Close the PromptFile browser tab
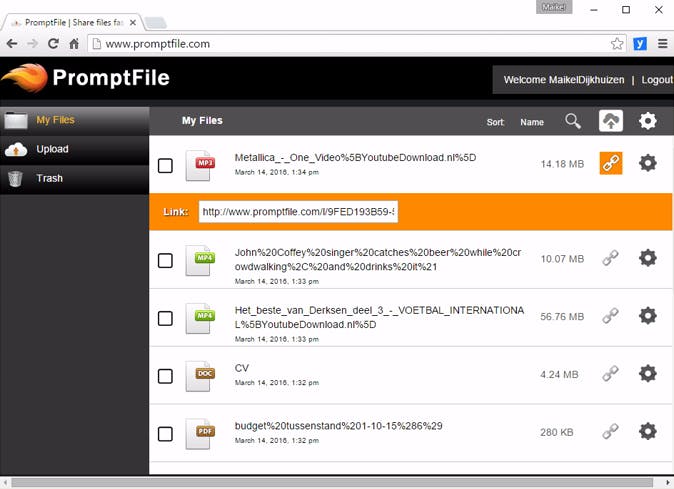674x489 pixels. (x=133, y=23)
